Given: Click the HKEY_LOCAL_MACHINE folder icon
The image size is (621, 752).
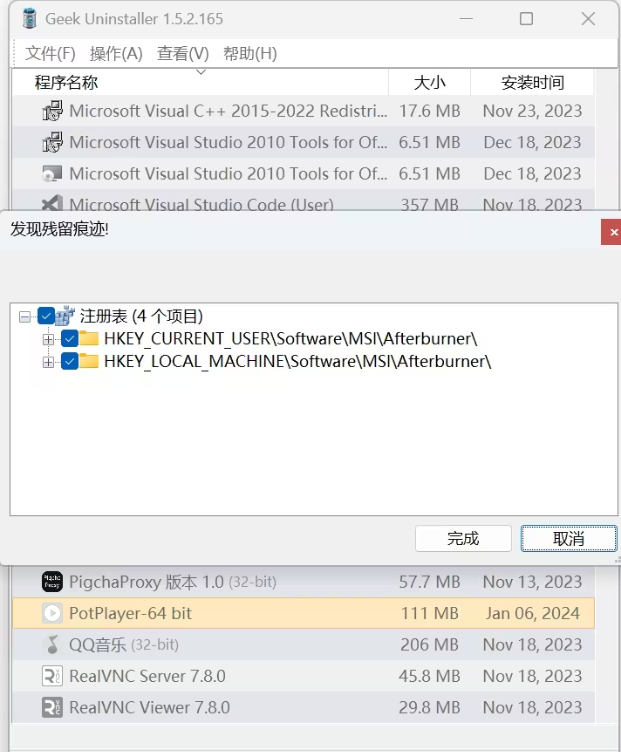Looking at the screenshot, I should coord(89,360).
